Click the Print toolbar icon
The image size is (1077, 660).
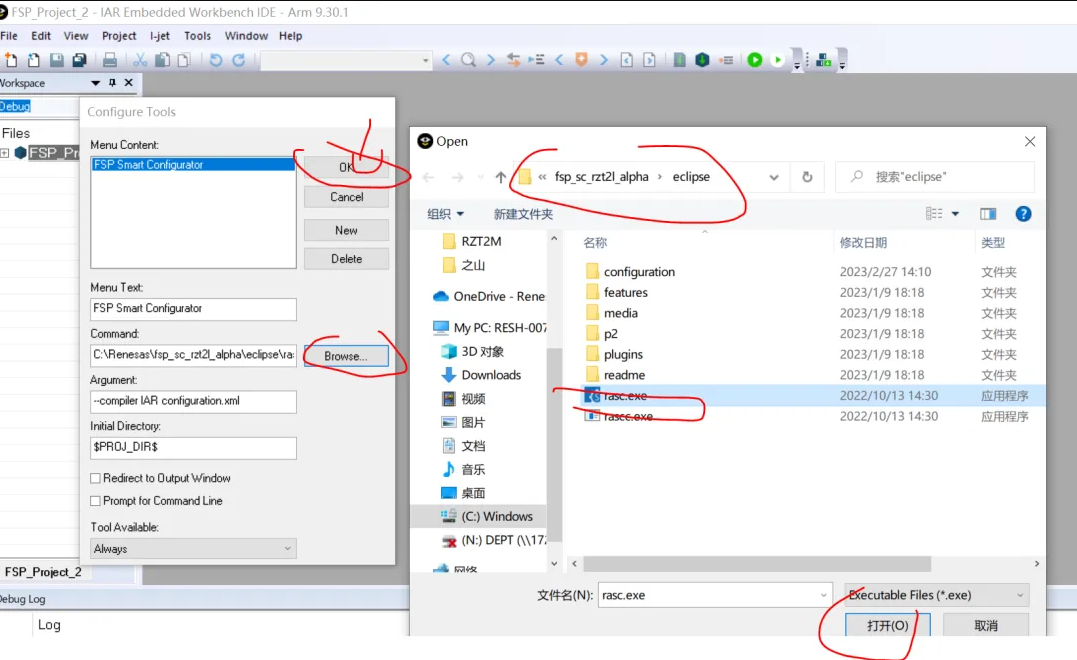110,61
